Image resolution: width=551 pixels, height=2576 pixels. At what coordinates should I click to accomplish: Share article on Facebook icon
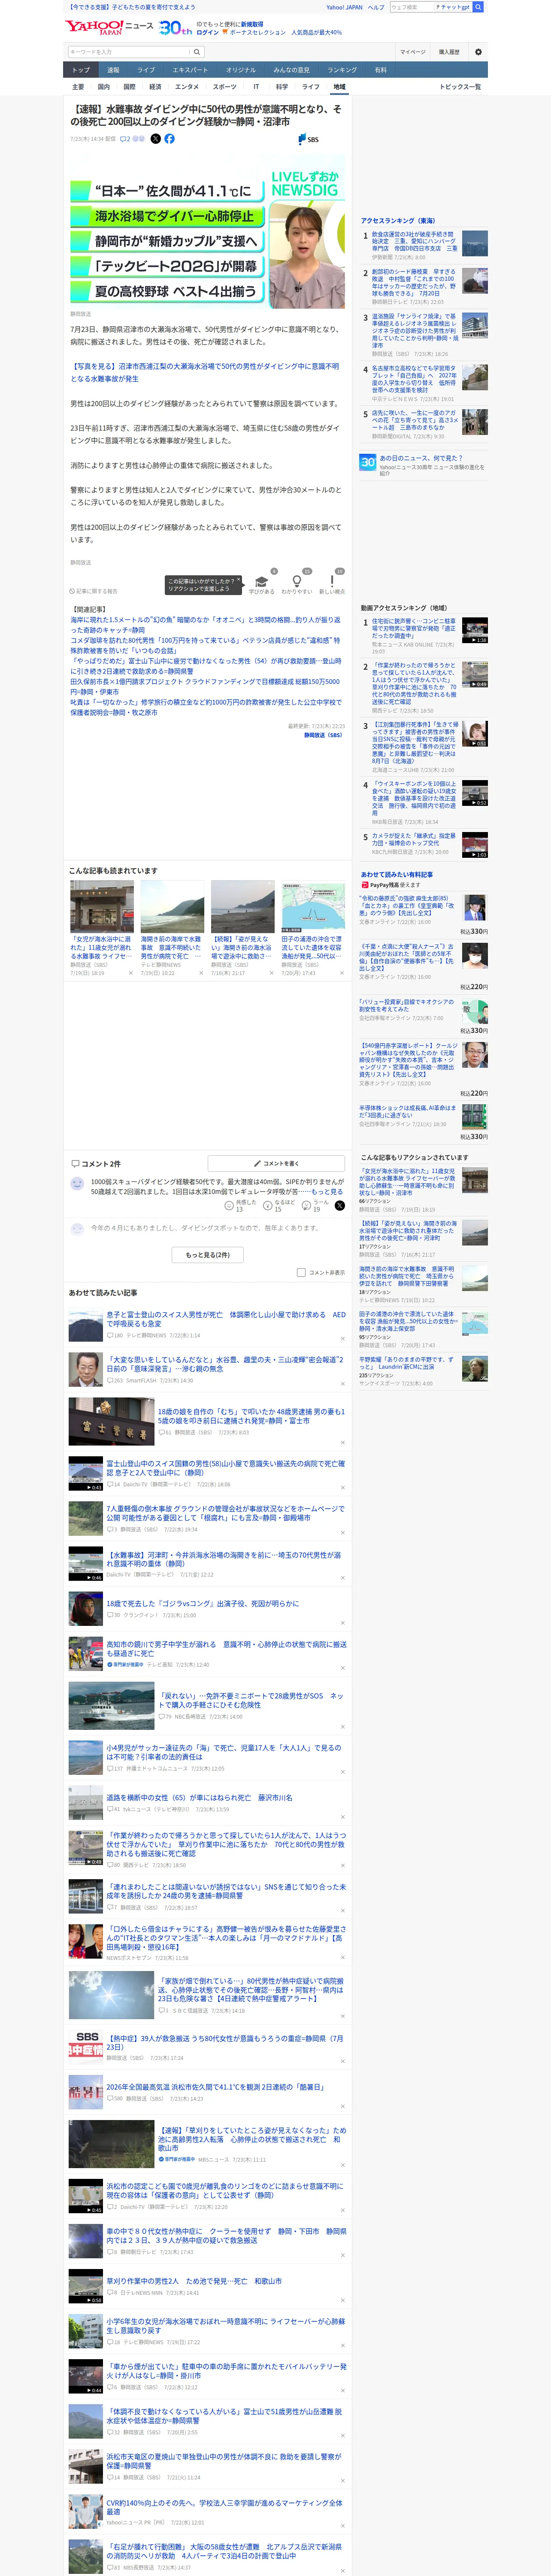click(169, 139)
